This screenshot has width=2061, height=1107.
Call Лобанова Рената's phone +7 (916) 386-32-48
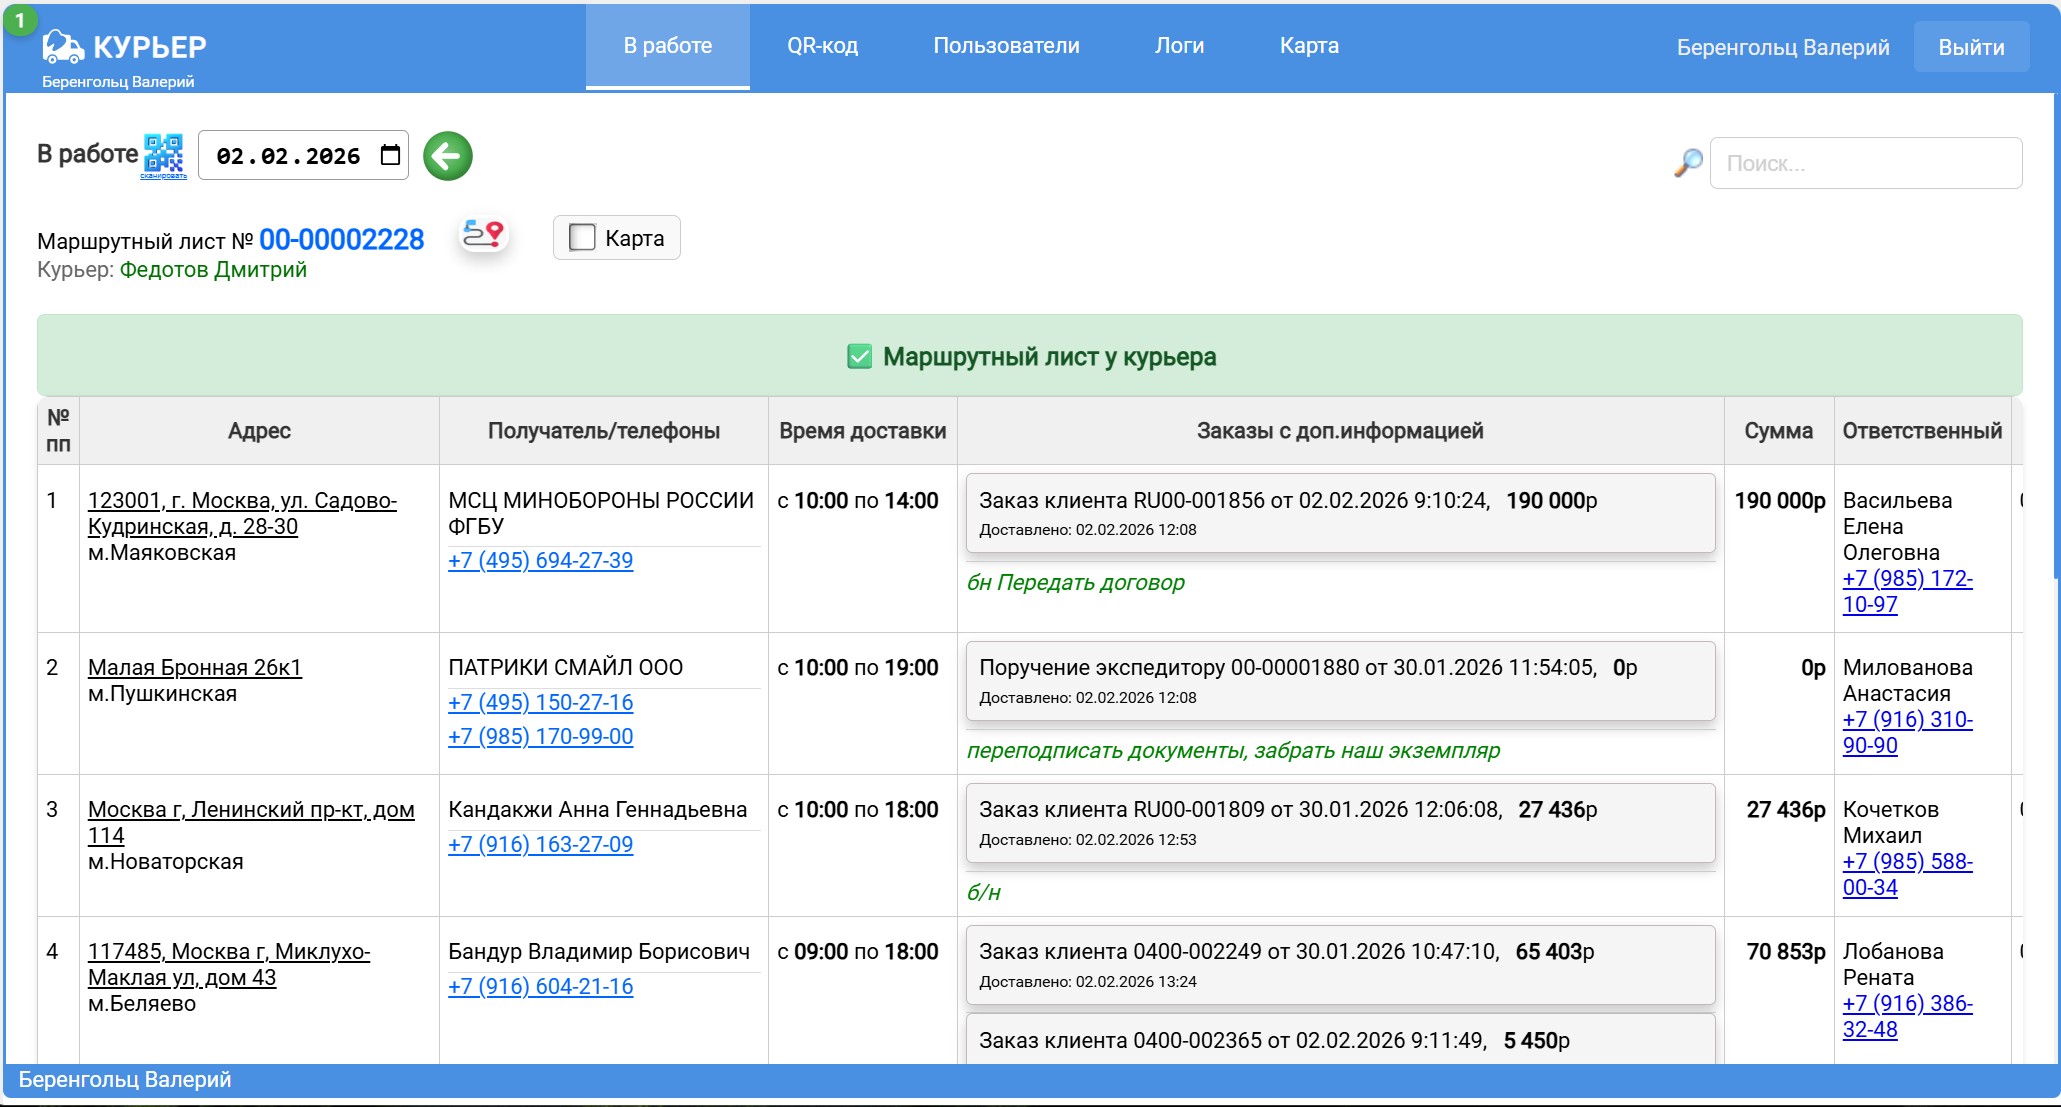1907,1016
